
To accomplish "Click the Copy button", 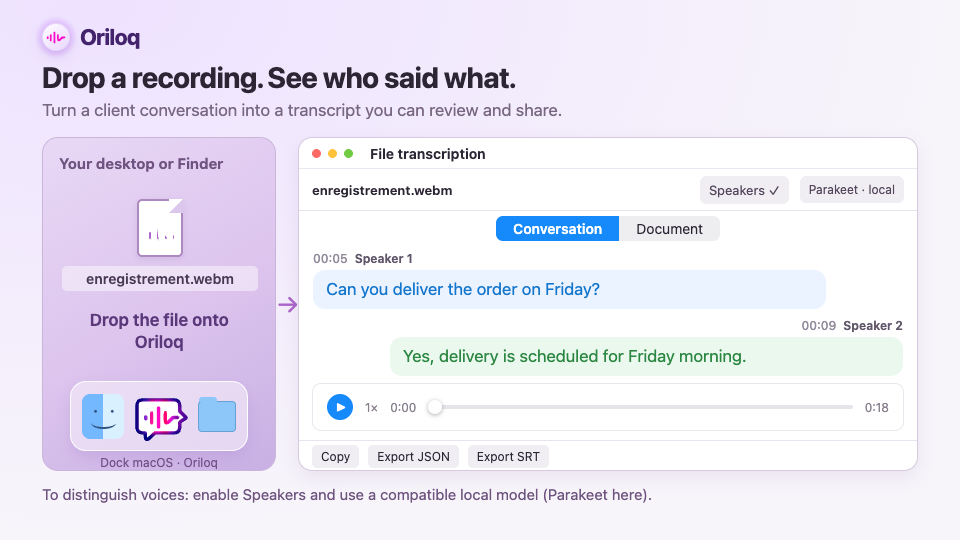I will (x=336, y=457).
